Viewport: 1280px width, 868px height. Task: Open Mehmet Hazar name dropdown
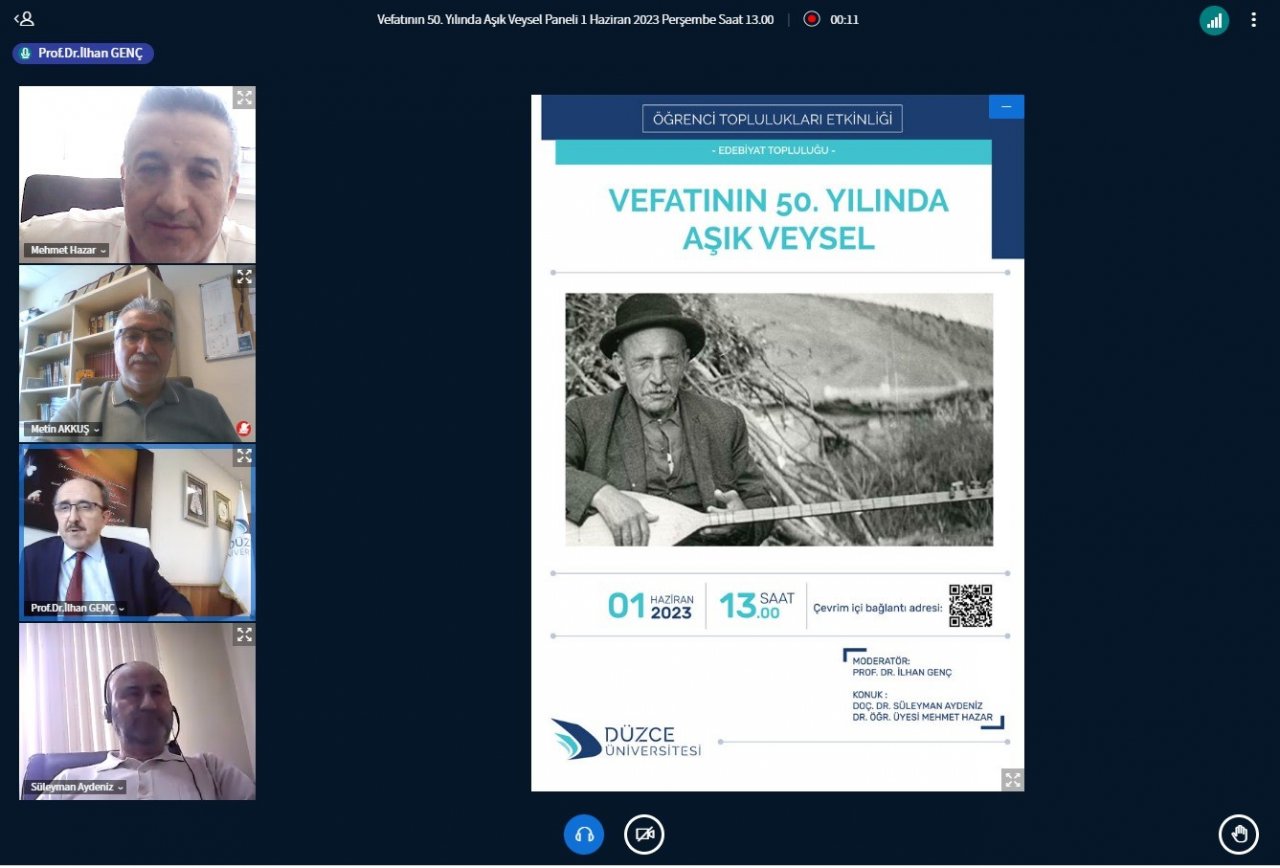click(x=67, y=250)
